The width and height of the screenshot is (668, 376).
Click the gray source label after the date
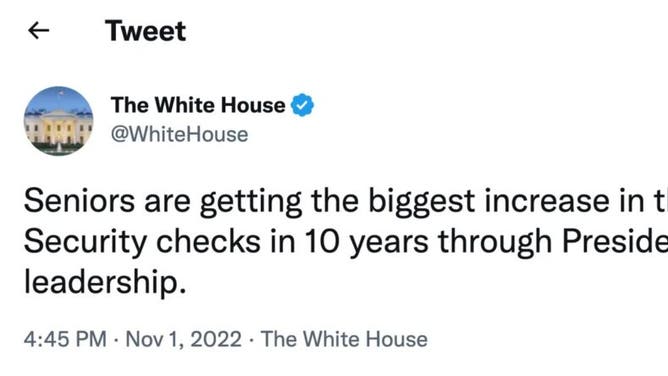point(344,339)
